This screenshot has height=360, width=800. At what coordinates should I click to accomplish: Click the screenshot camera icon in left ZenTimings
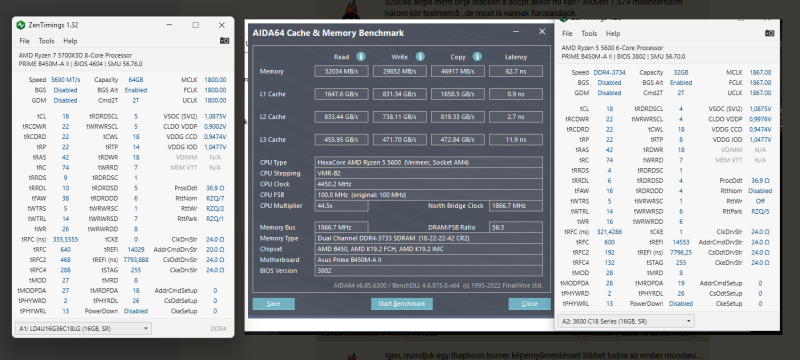(x=224, y=41)
